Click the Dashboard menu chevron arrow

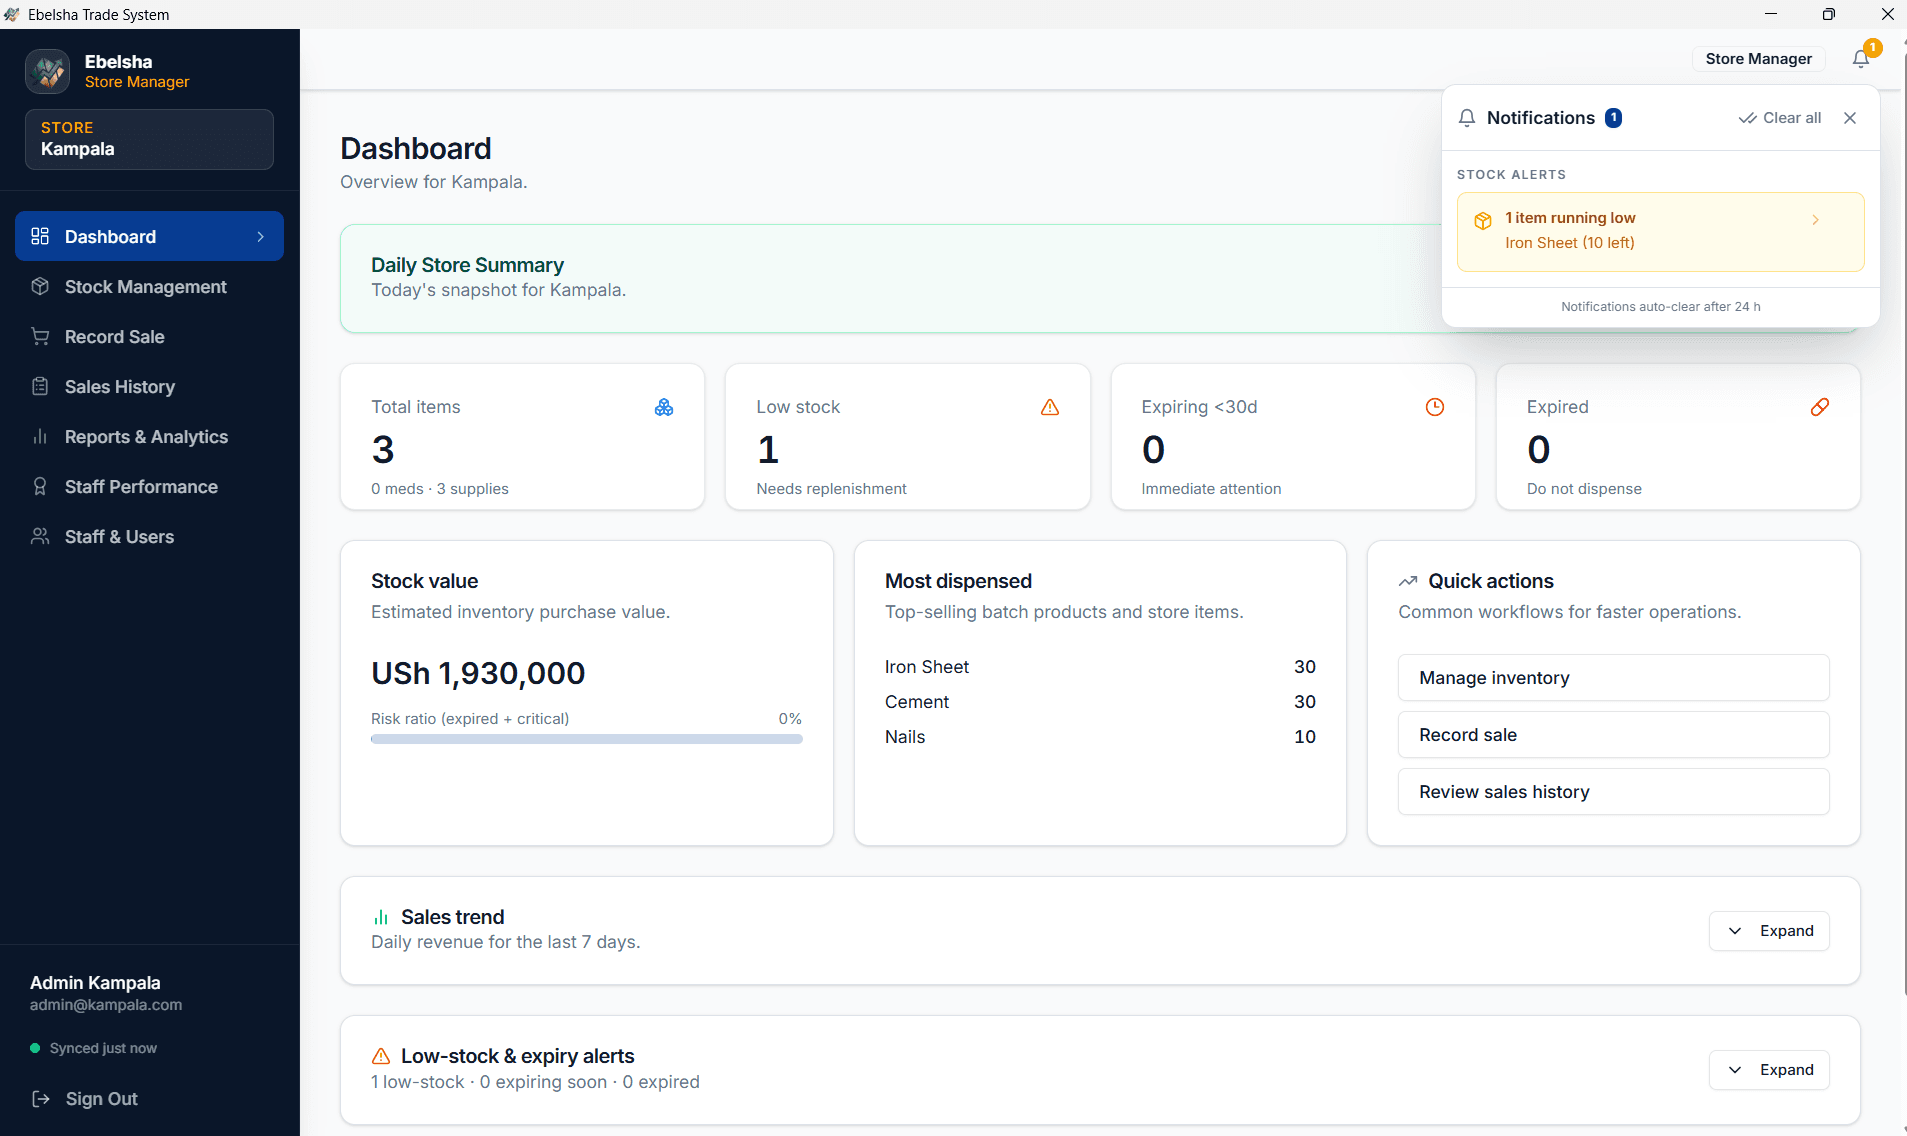[260, 237]
